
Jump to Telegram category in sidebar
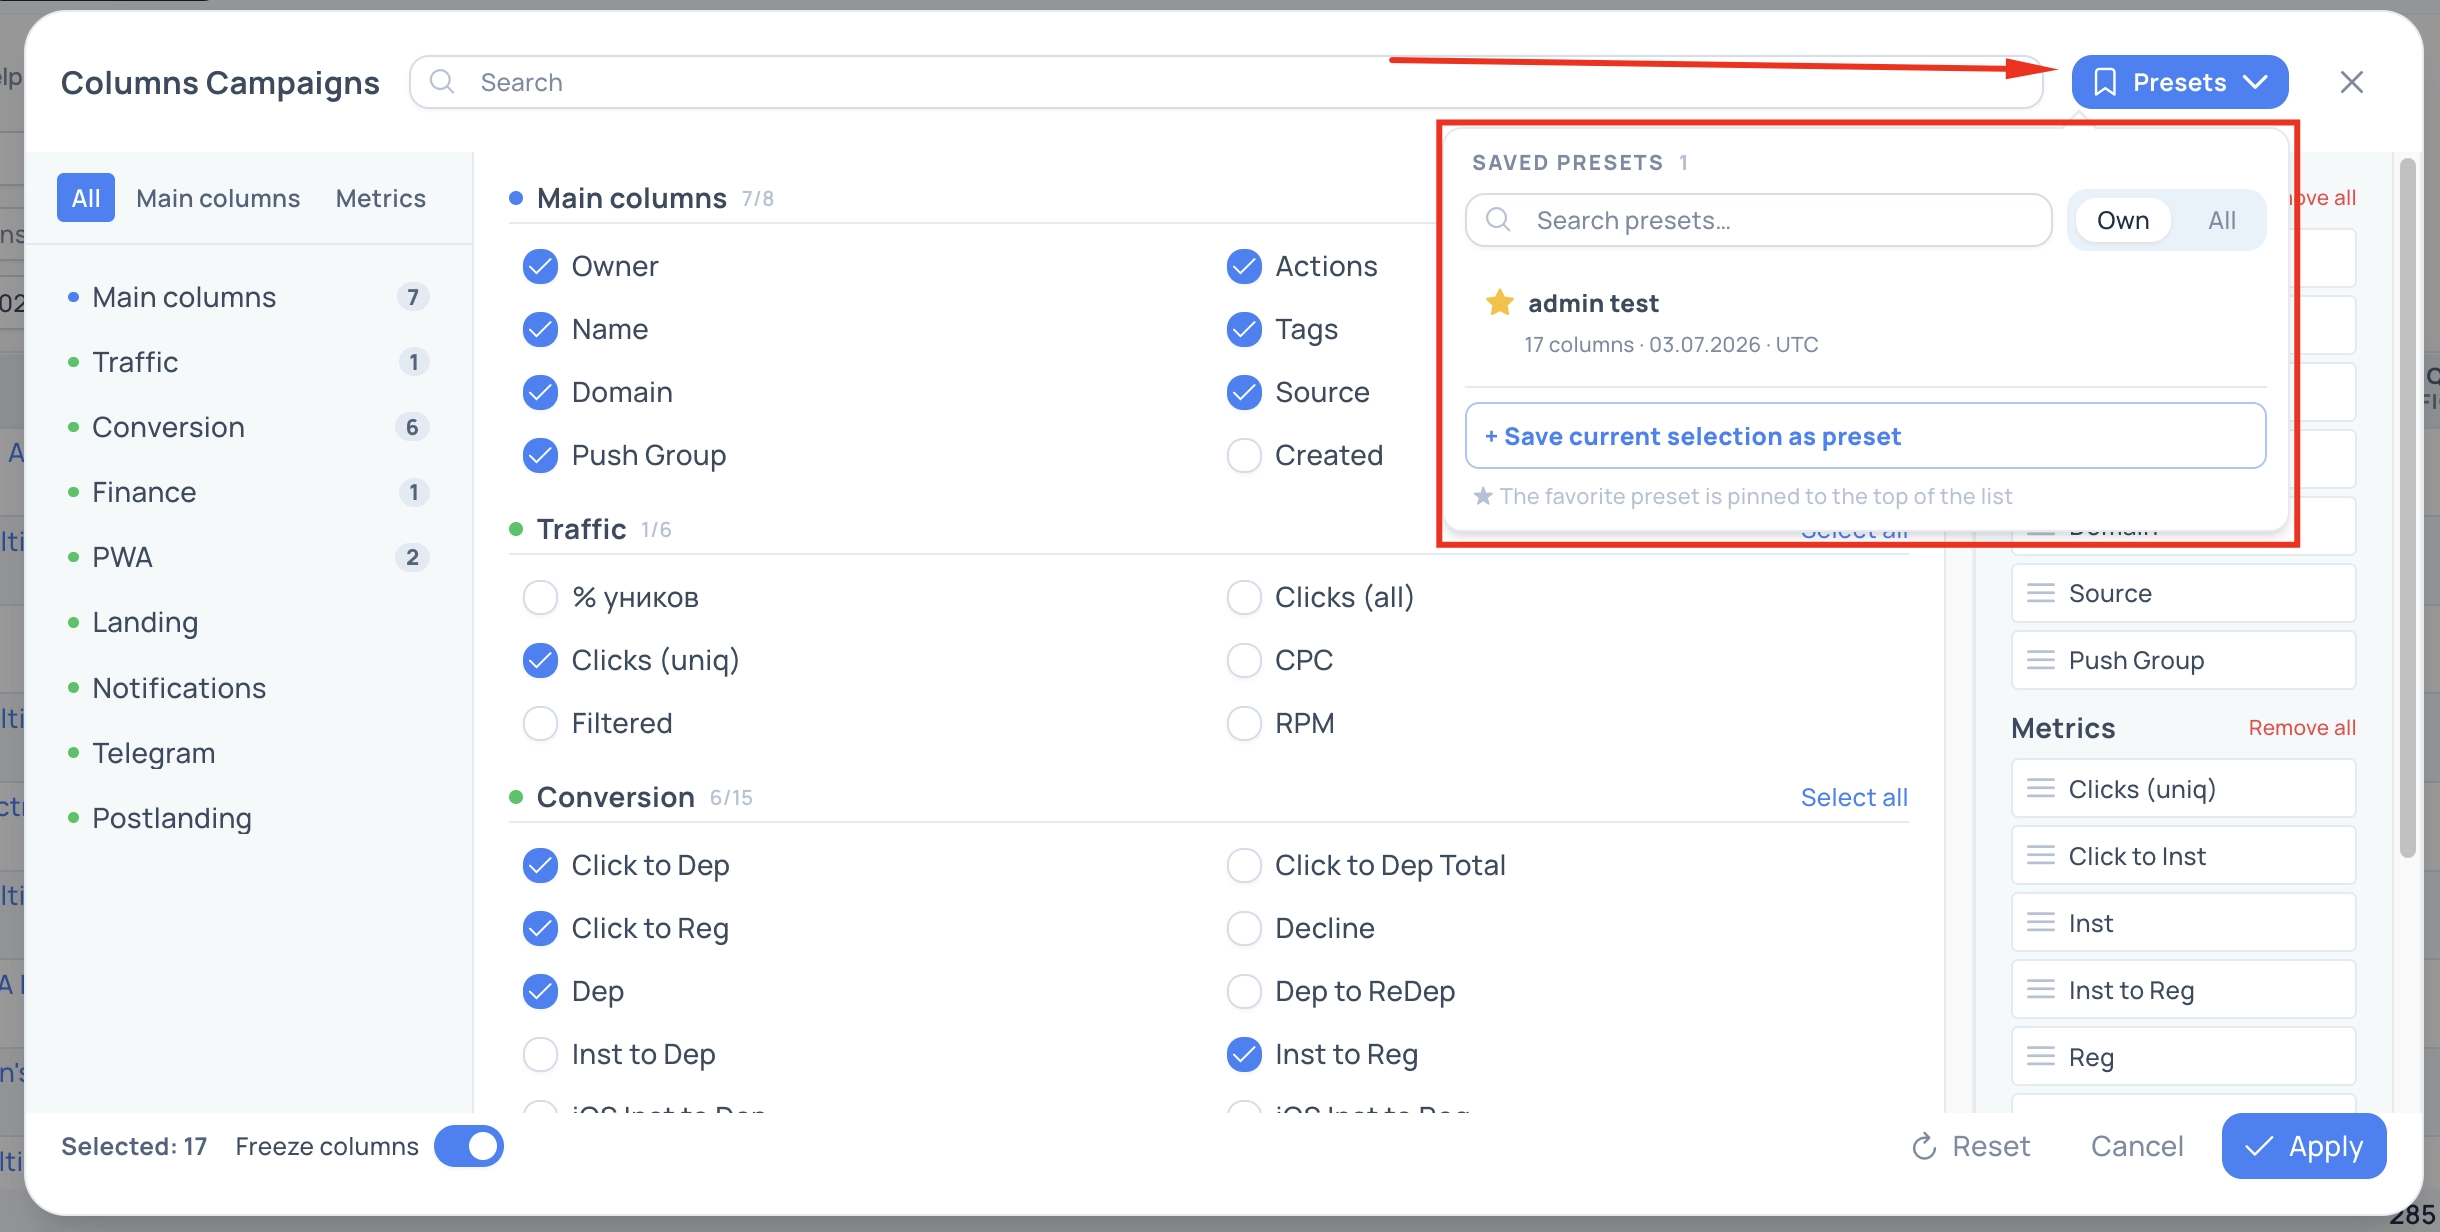(248, 753)
